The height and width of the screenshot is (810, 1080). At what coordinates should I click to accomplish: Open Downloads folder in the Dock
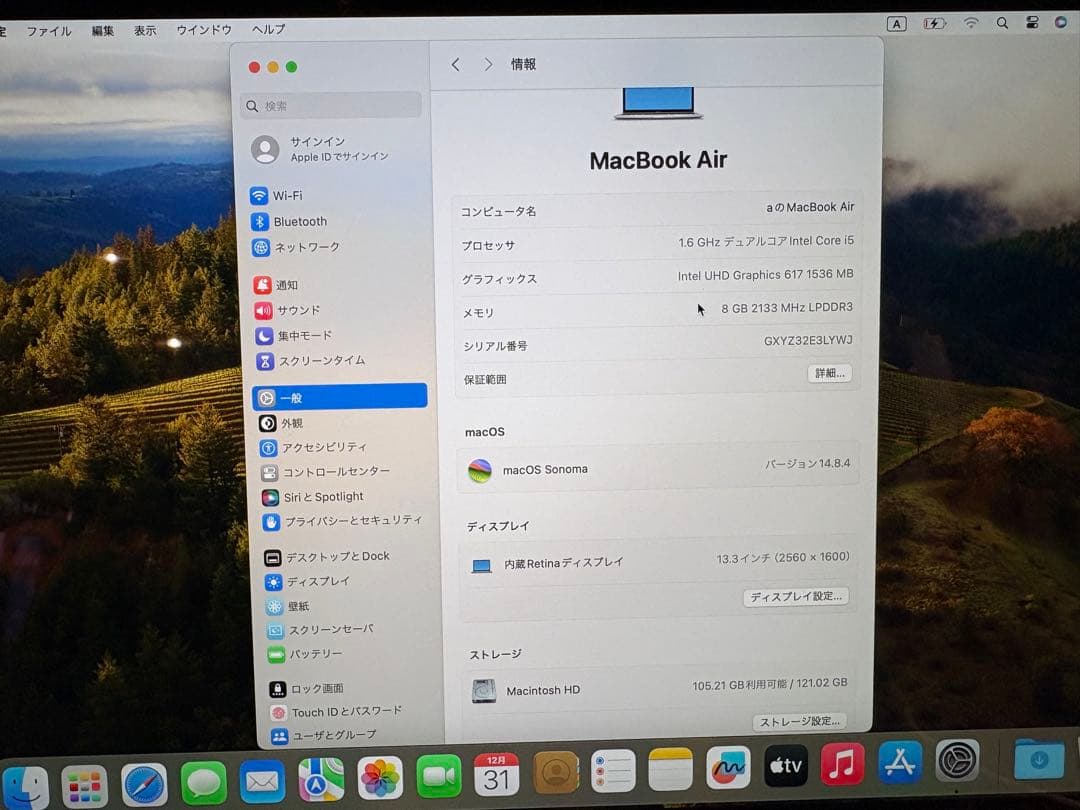(x=1039, y=759)
